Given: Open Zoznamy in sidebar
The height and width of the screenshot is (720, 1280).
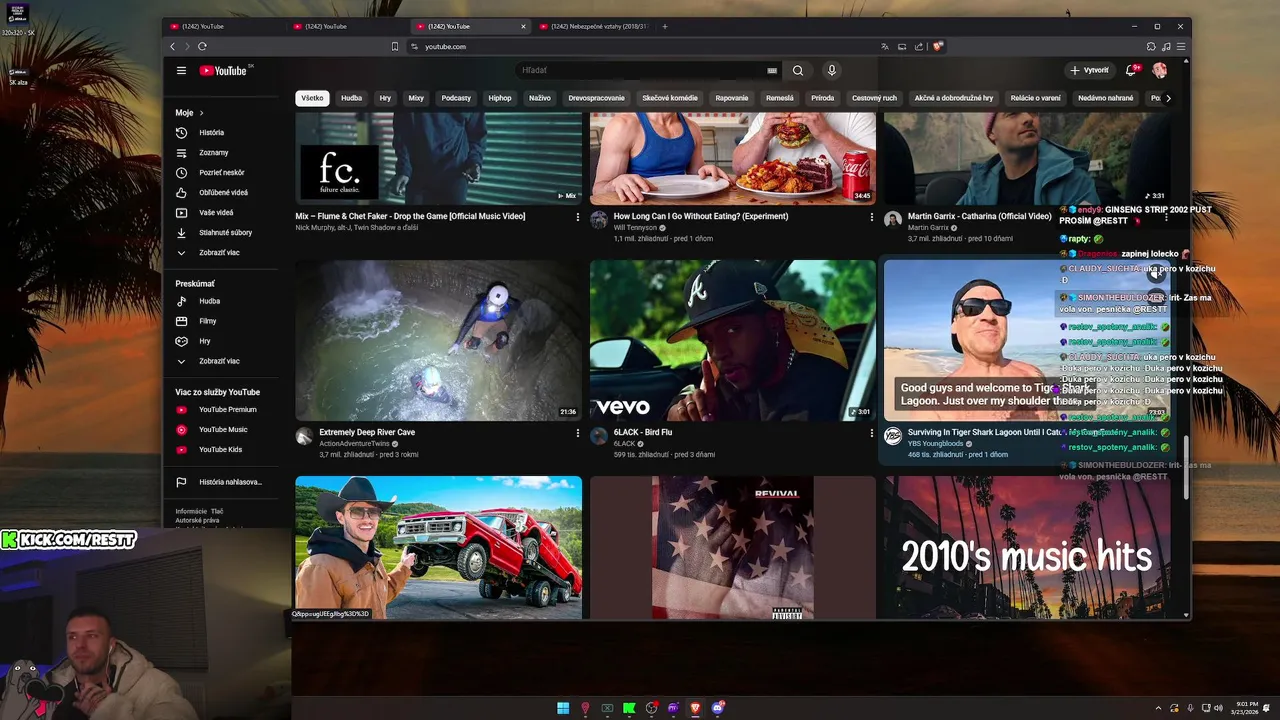Looking at the screenshot, I should click(x=218, y=153).
